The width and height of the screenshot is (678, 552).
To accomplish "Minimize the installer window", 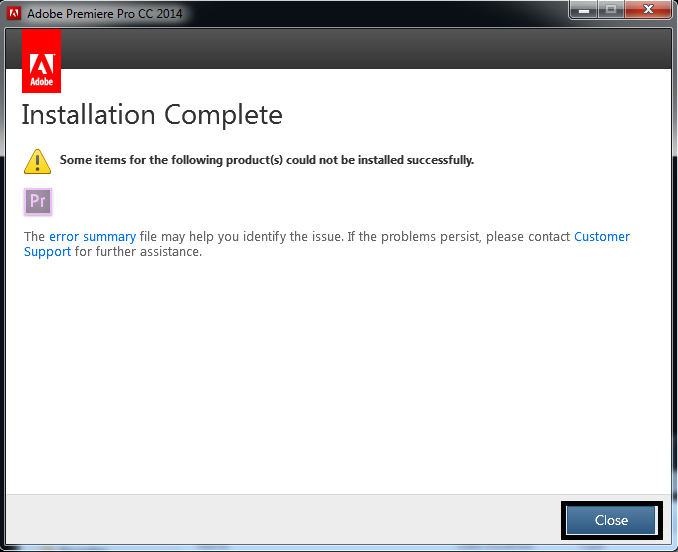I will click(x=584, y=10).
